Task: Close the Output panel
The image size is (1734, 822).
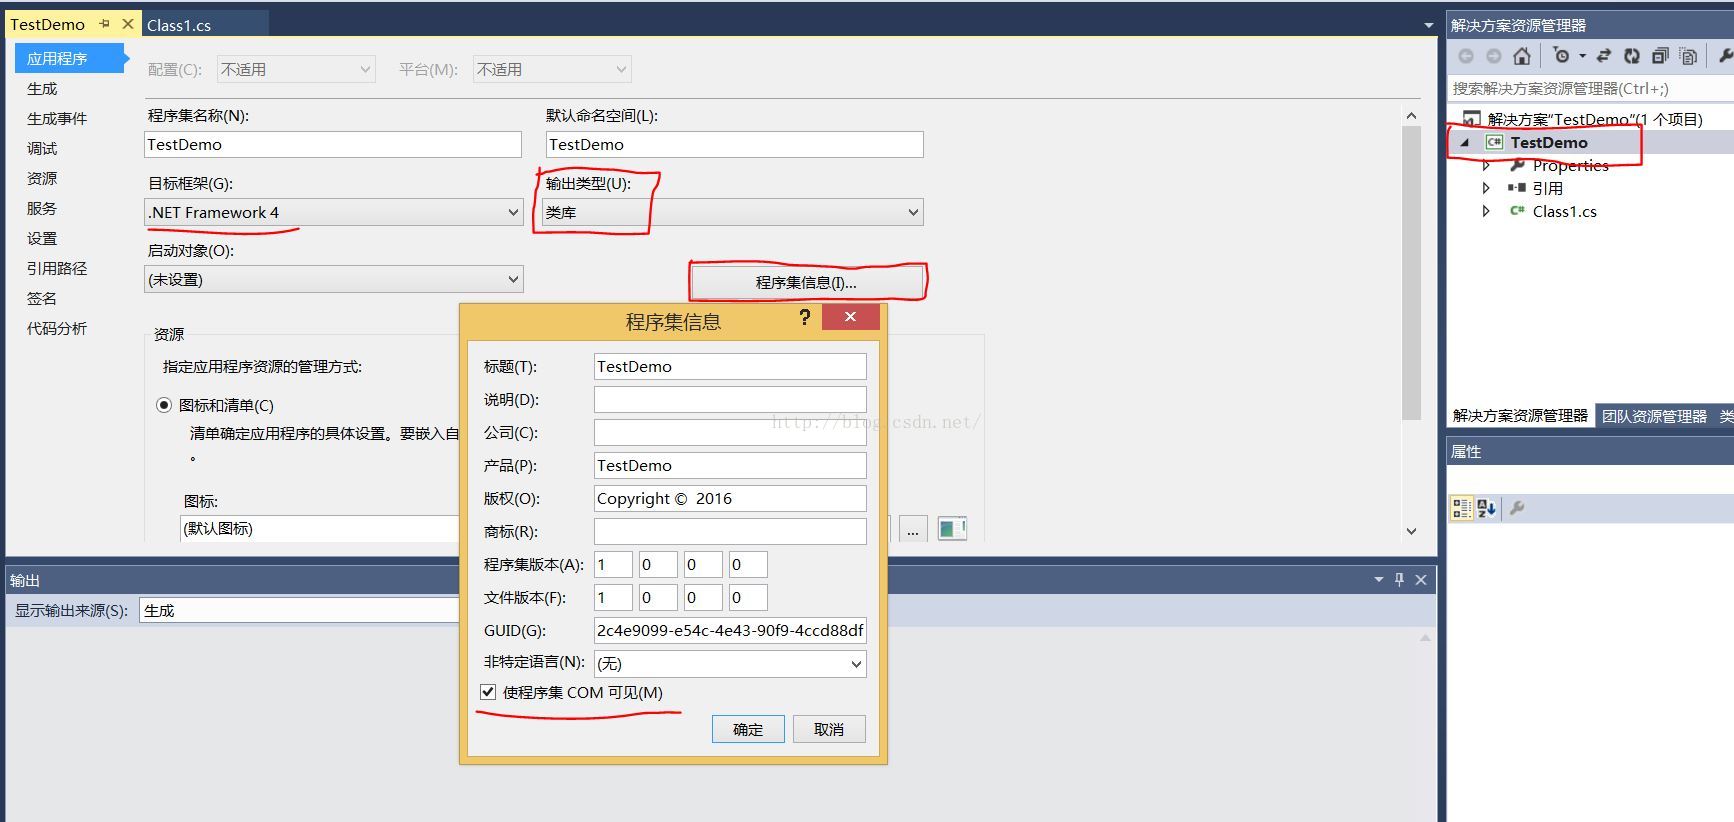Action: tap(1421, 579)
